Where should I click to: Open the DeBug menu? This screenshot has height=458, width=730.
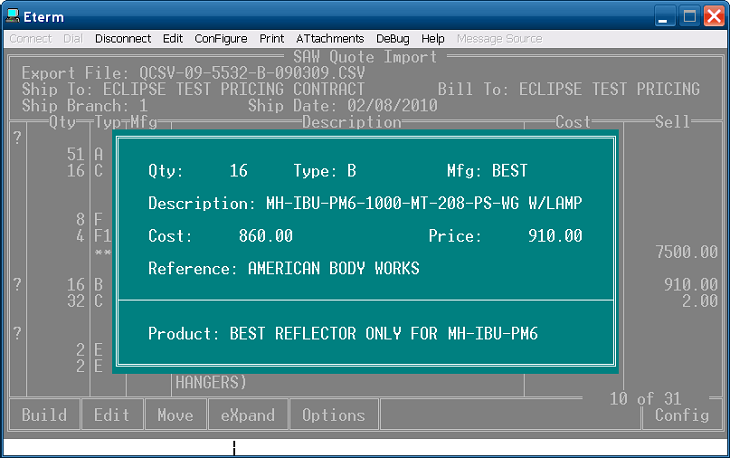click(x=392, y=39)
